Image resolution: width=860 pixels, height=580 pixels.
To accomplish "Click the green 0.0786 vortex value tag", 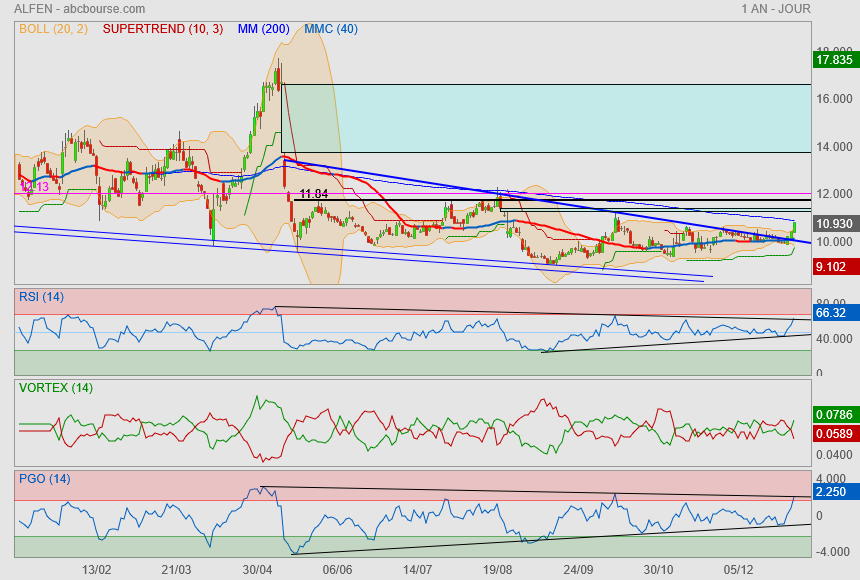I will tap(834, 413).
